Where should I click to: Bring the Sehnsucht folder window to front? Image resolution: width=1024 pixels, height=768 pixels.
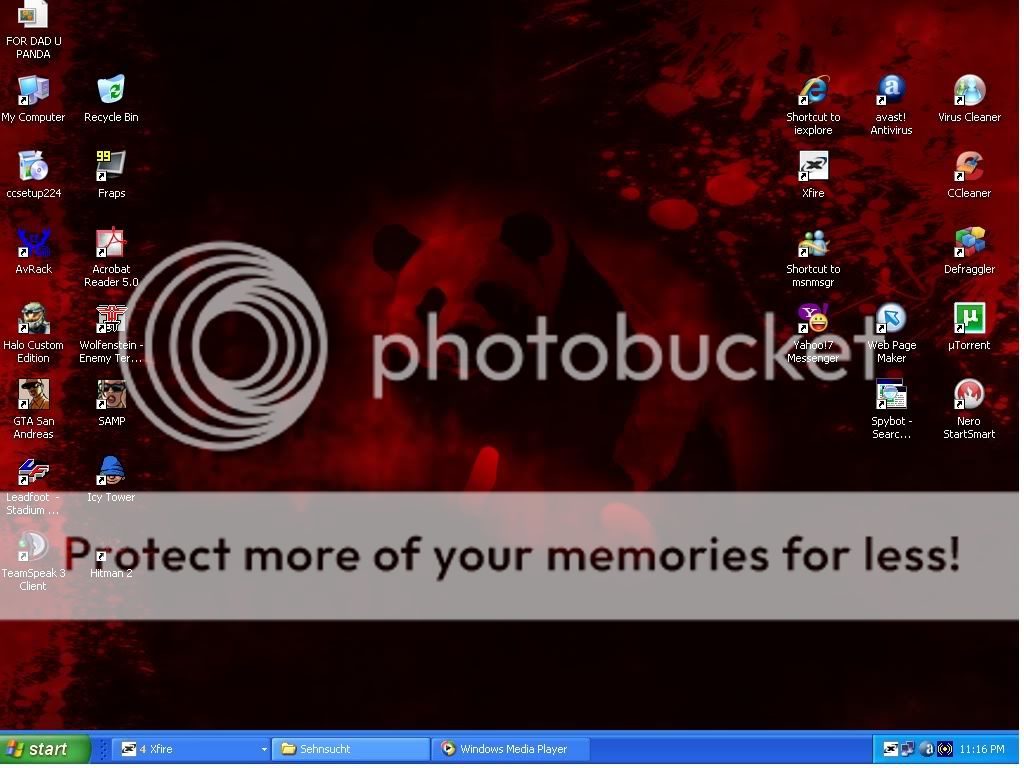[x=348, y=748]
